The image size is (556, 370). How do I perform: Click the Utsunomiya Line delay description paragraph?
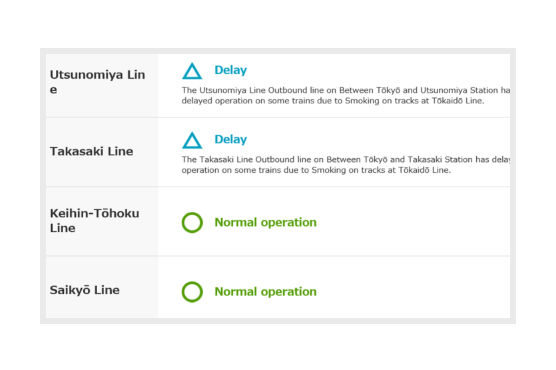coord(346,95)
